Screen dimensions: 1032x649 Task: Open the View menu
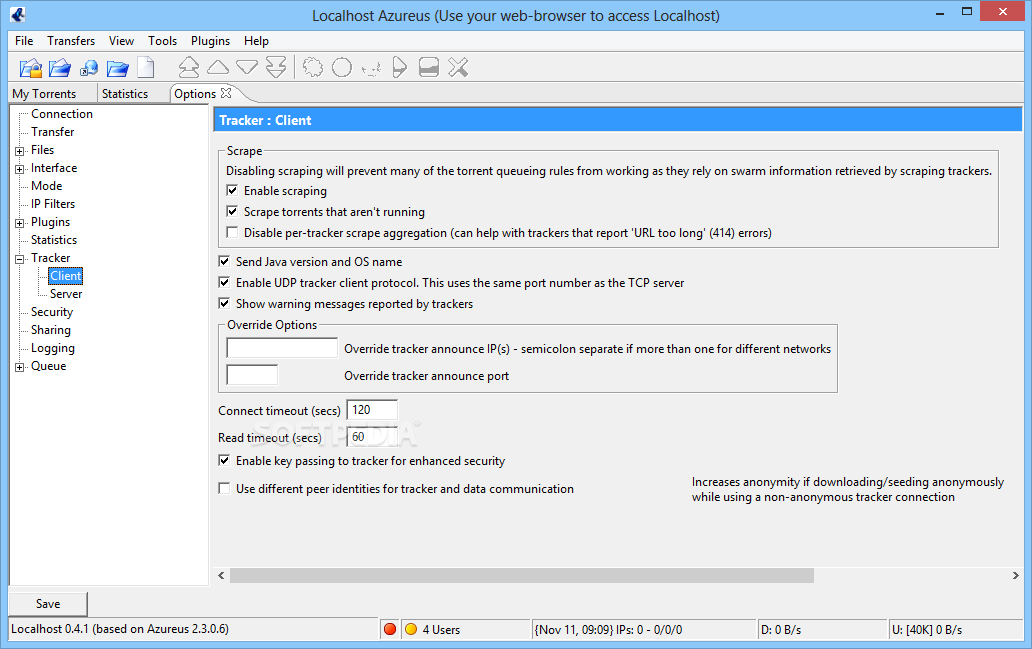121,41
